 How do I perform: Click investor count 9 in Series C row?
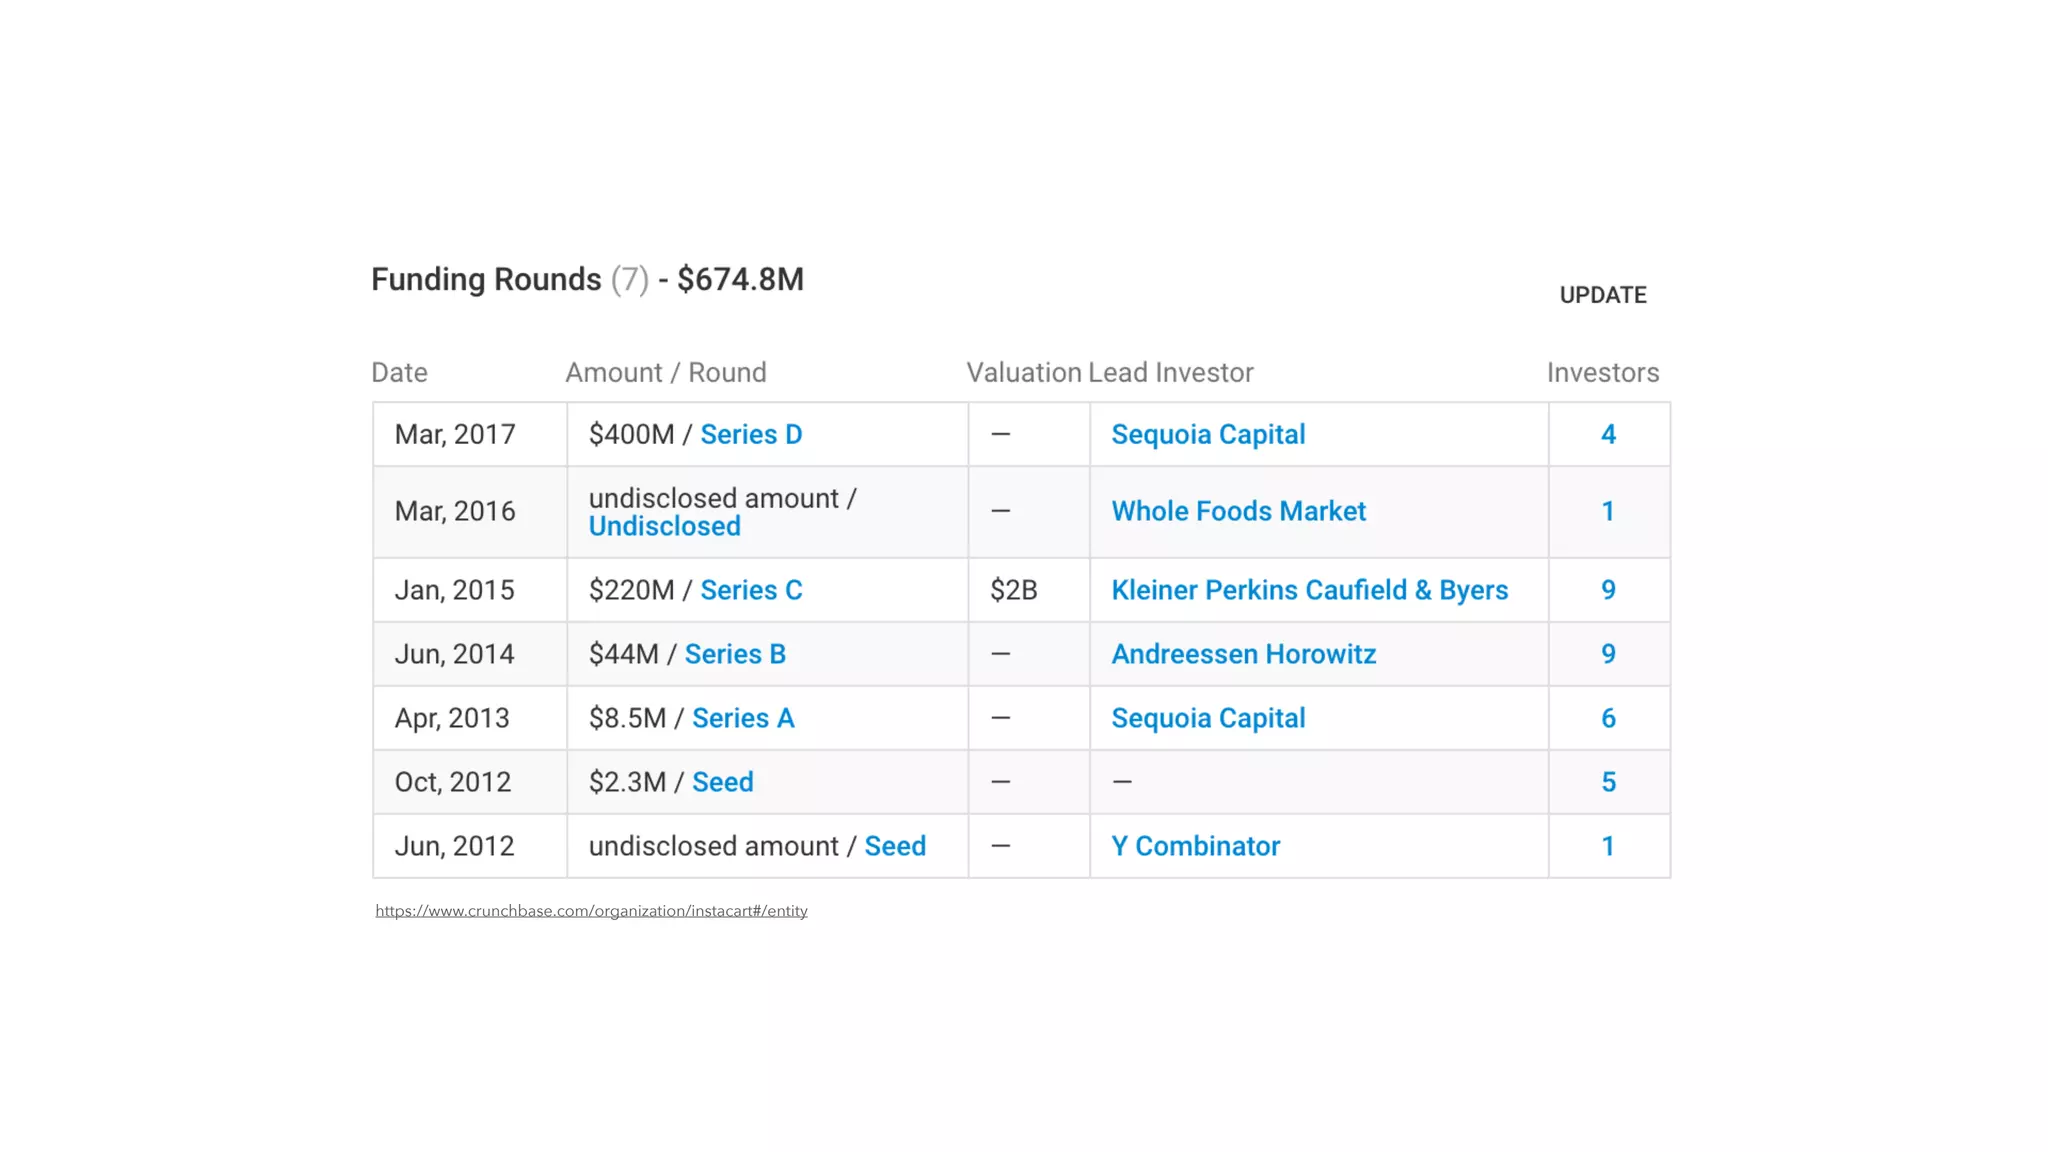pos(1607,590)
